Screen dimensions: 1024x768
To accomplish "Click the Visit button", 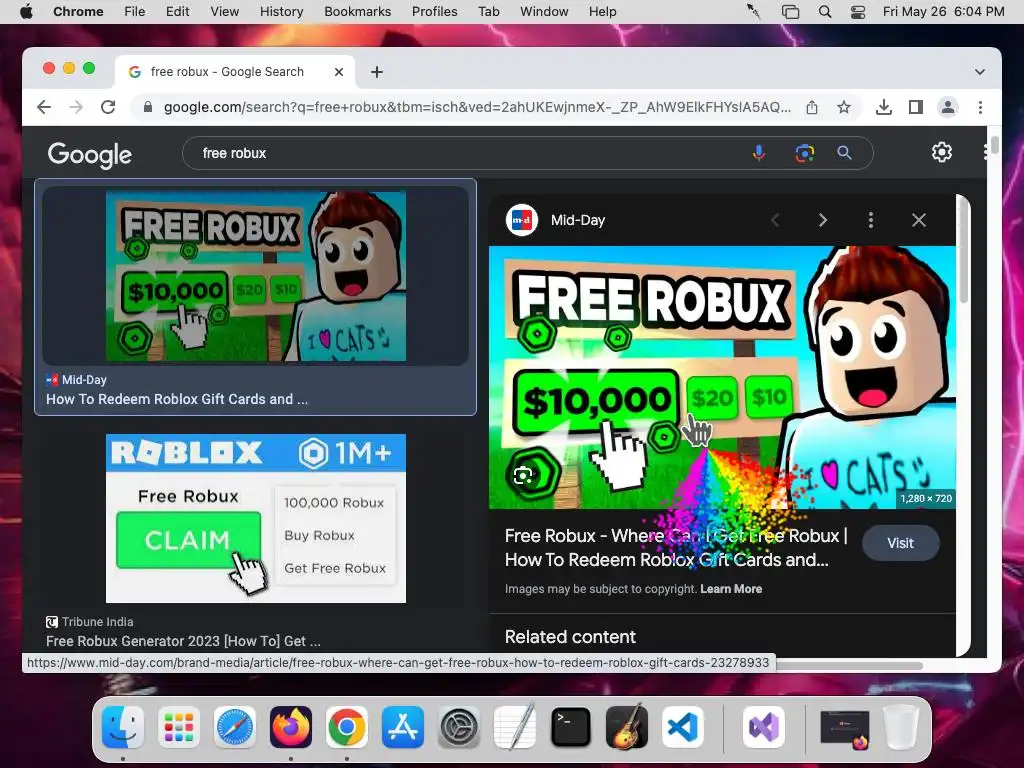I will (x=900, y=543).
